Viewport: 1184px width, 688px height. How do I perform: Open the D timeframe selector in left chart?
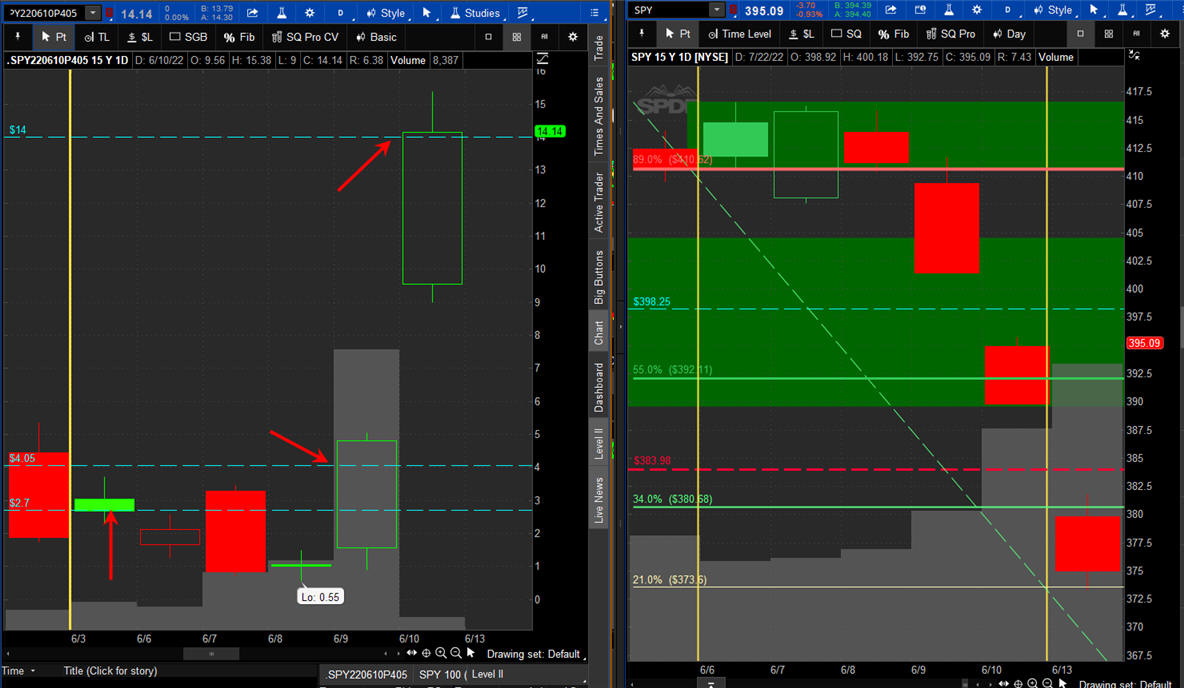click(341, 13)
